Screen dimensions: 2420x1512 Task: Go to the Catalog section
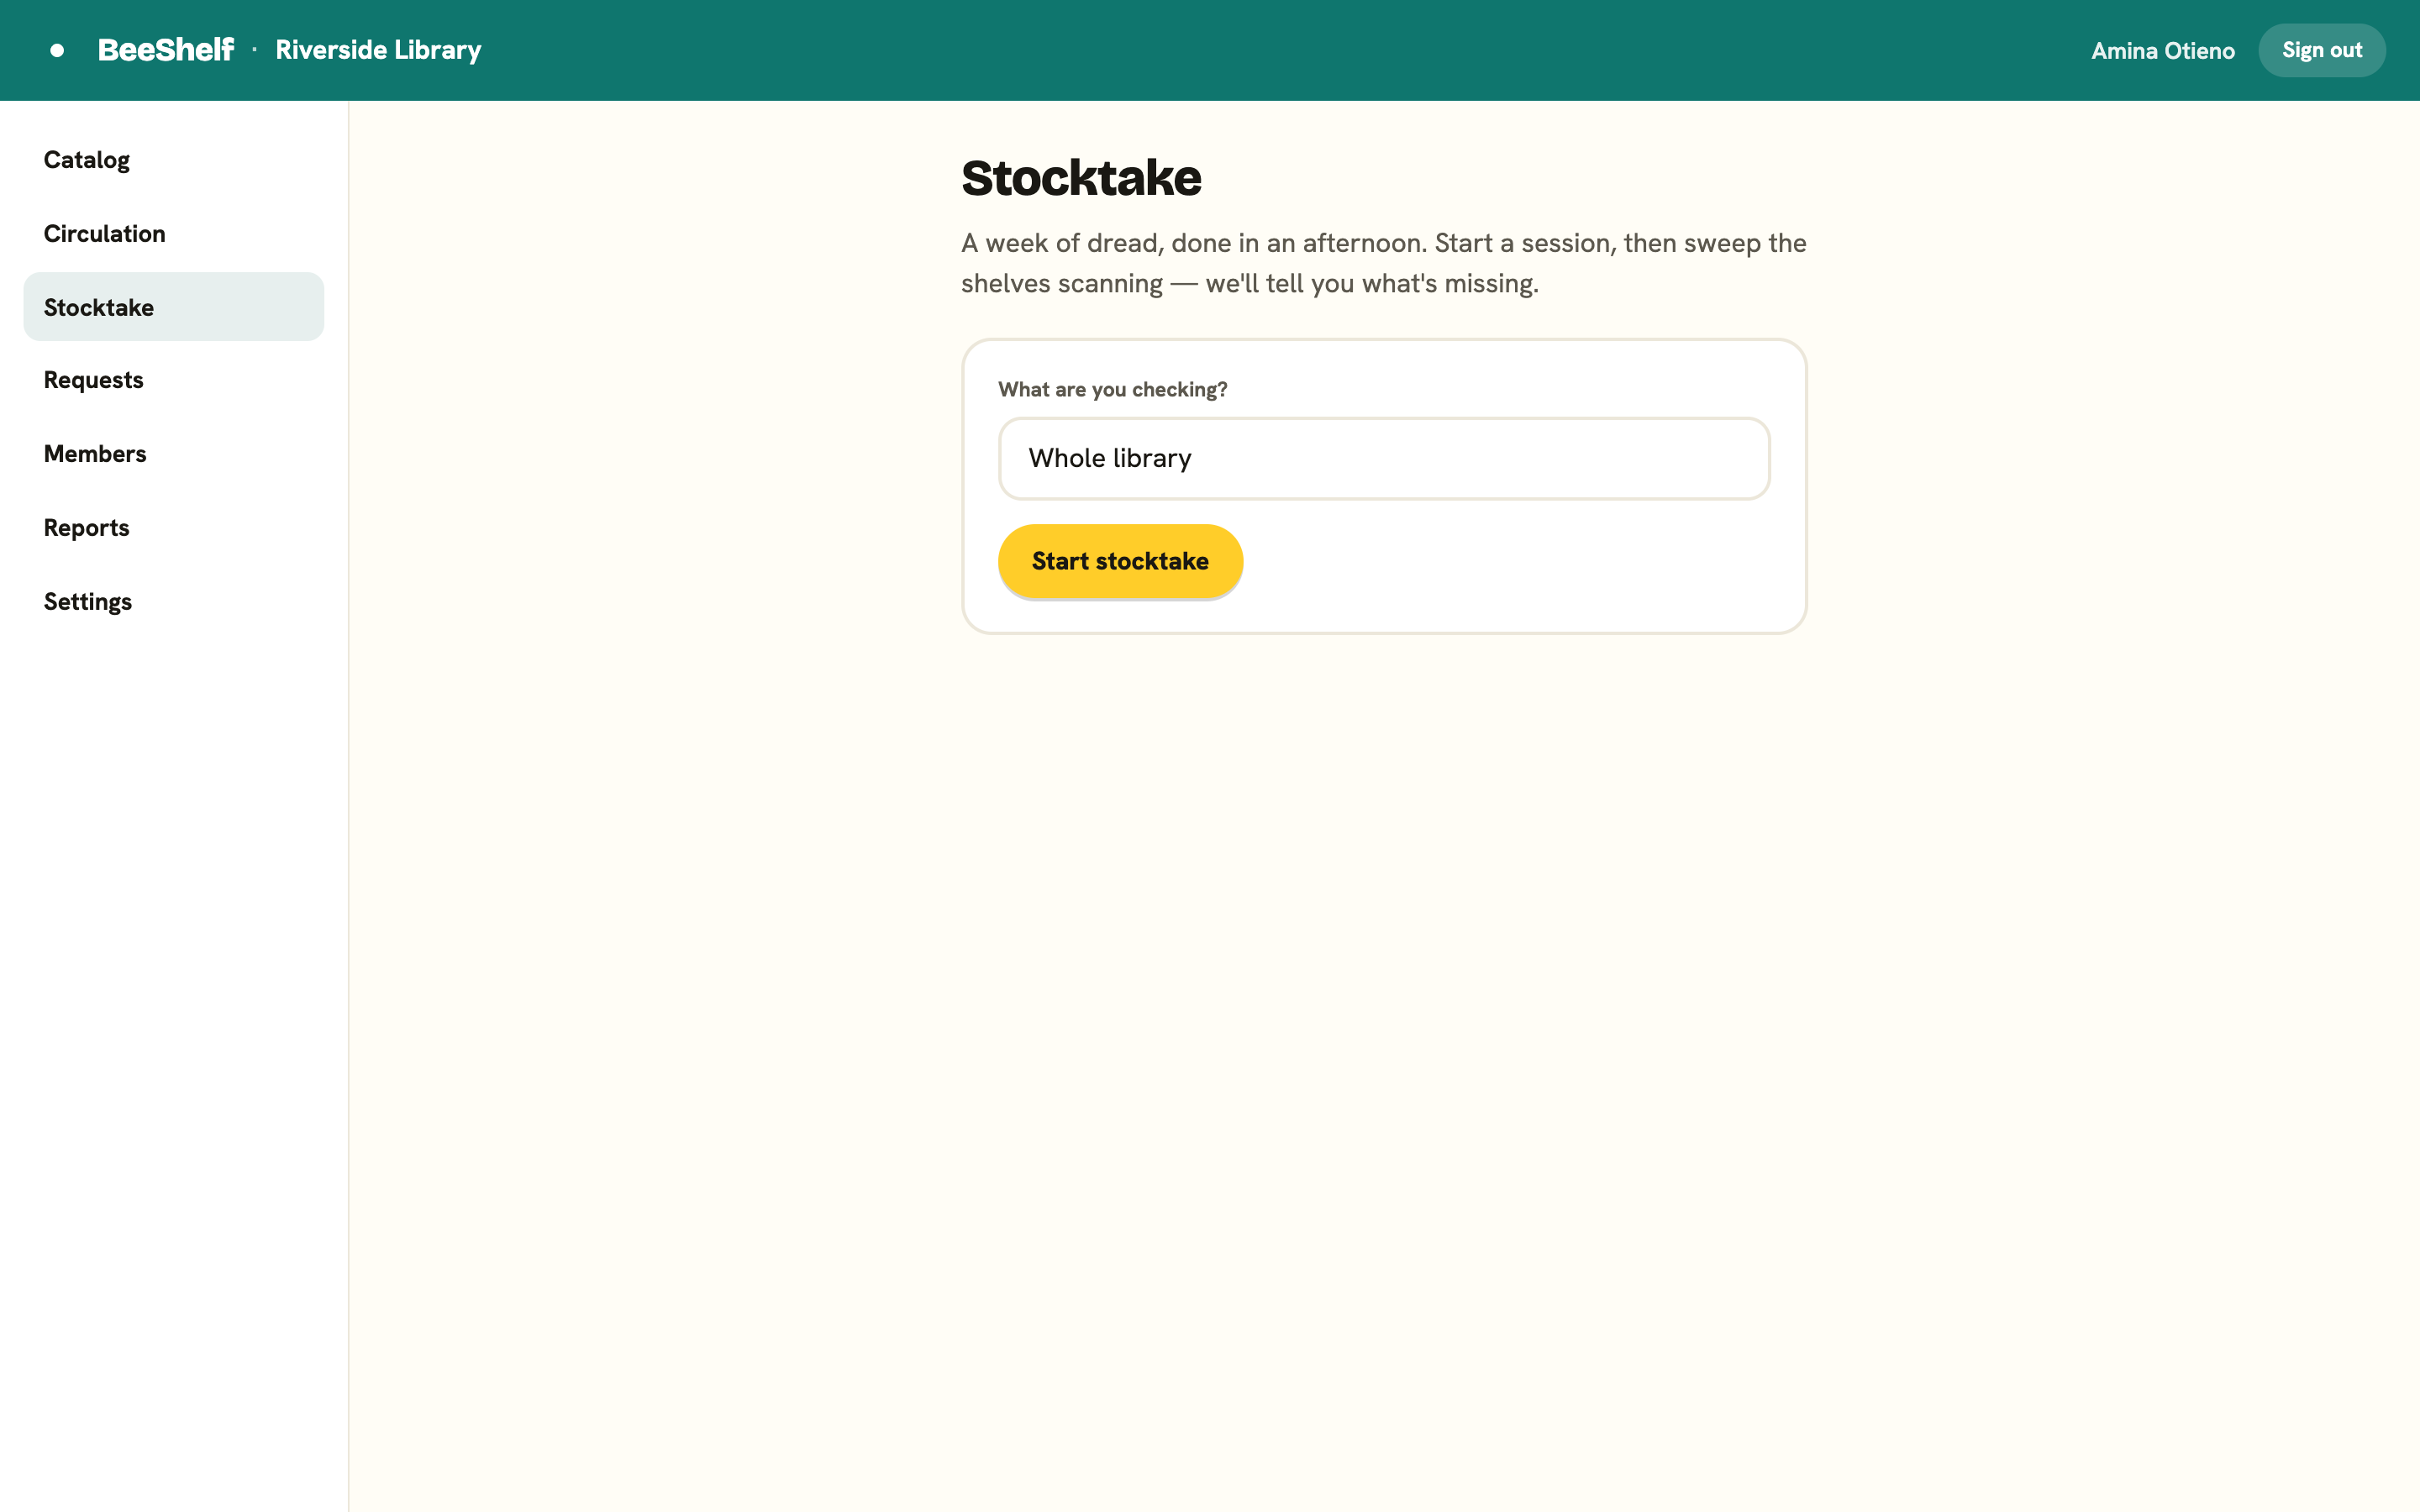pos(174,160)
